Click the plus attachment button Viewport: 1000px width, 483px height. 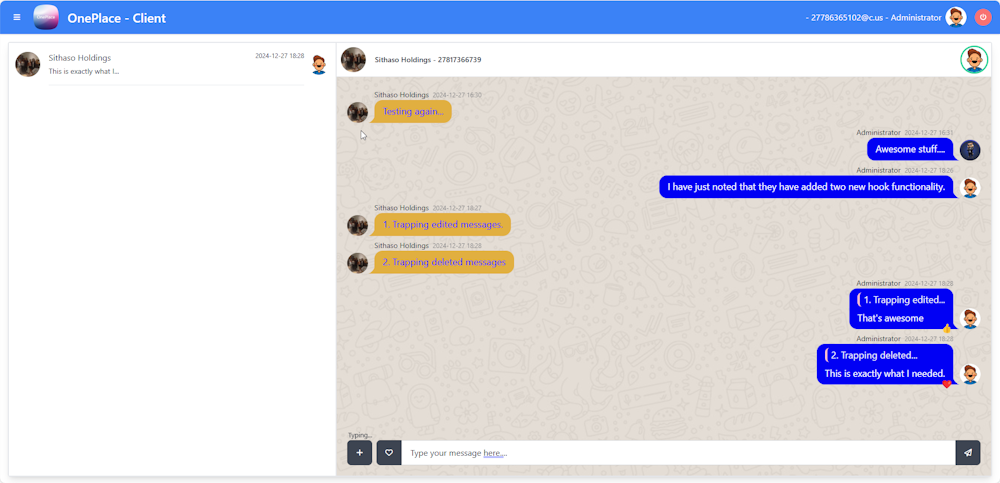(x=359, y=452)
